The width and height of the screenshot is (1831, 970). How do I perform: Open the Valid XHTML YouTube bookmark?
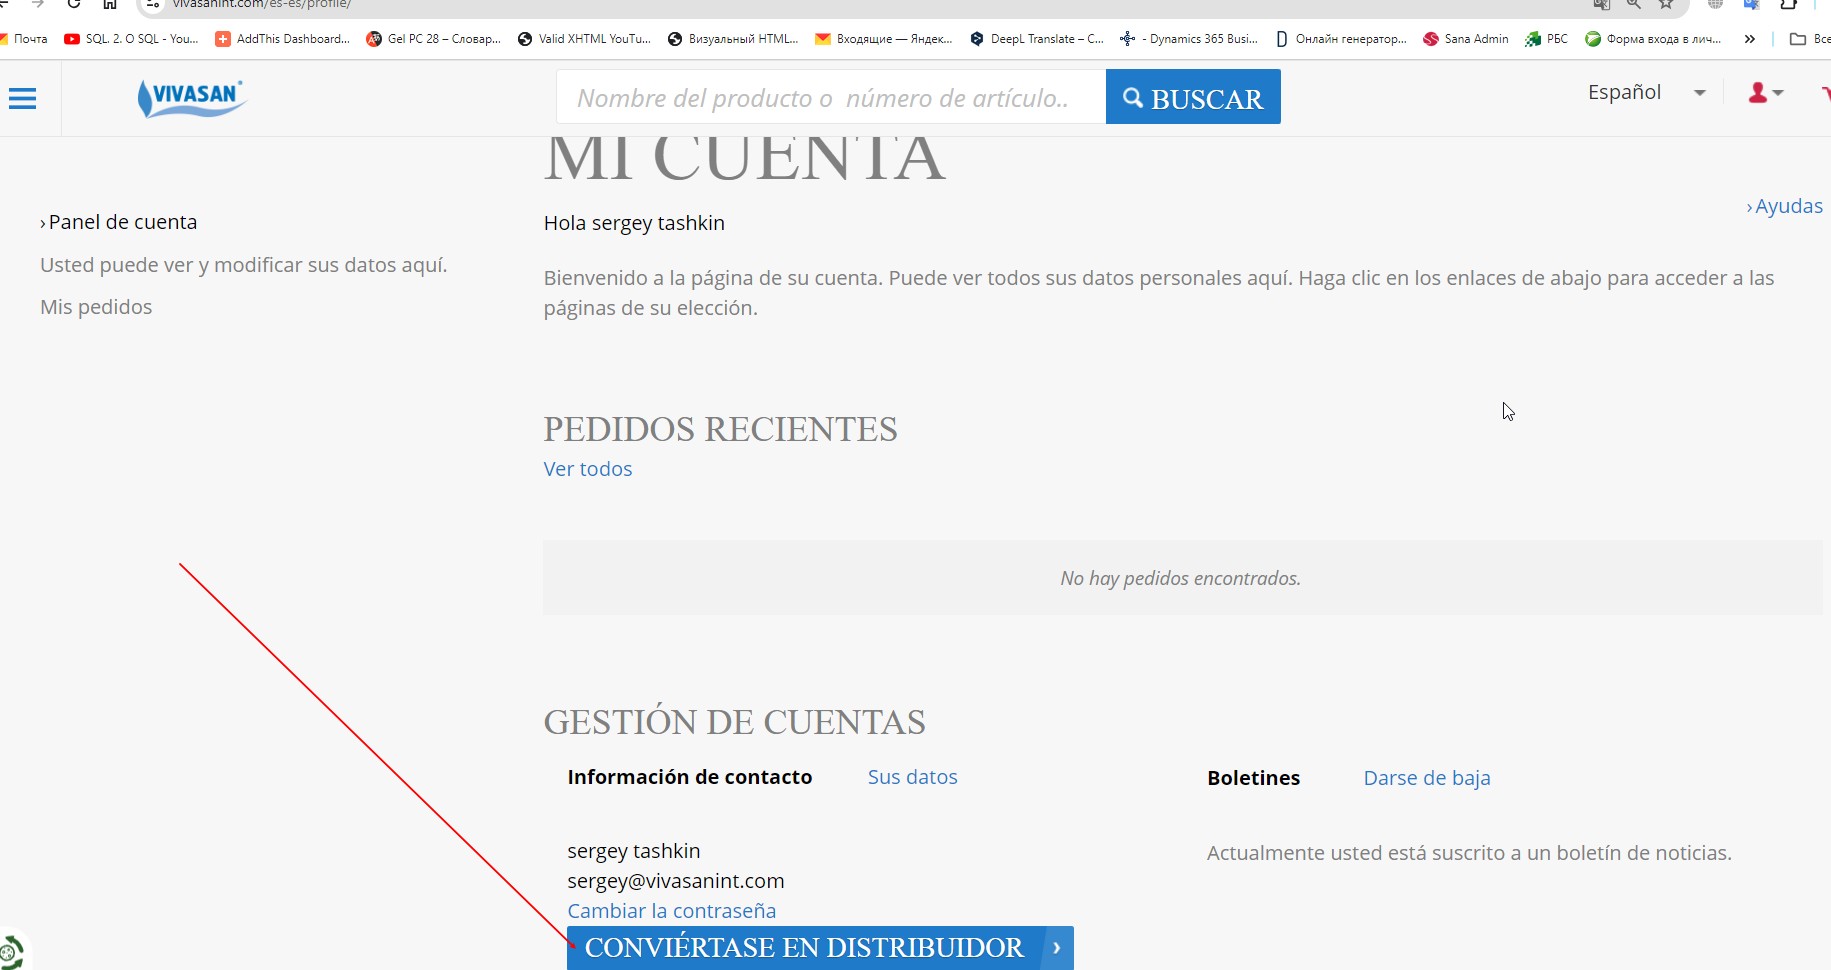pyautogui.click(x=585, y=39)
